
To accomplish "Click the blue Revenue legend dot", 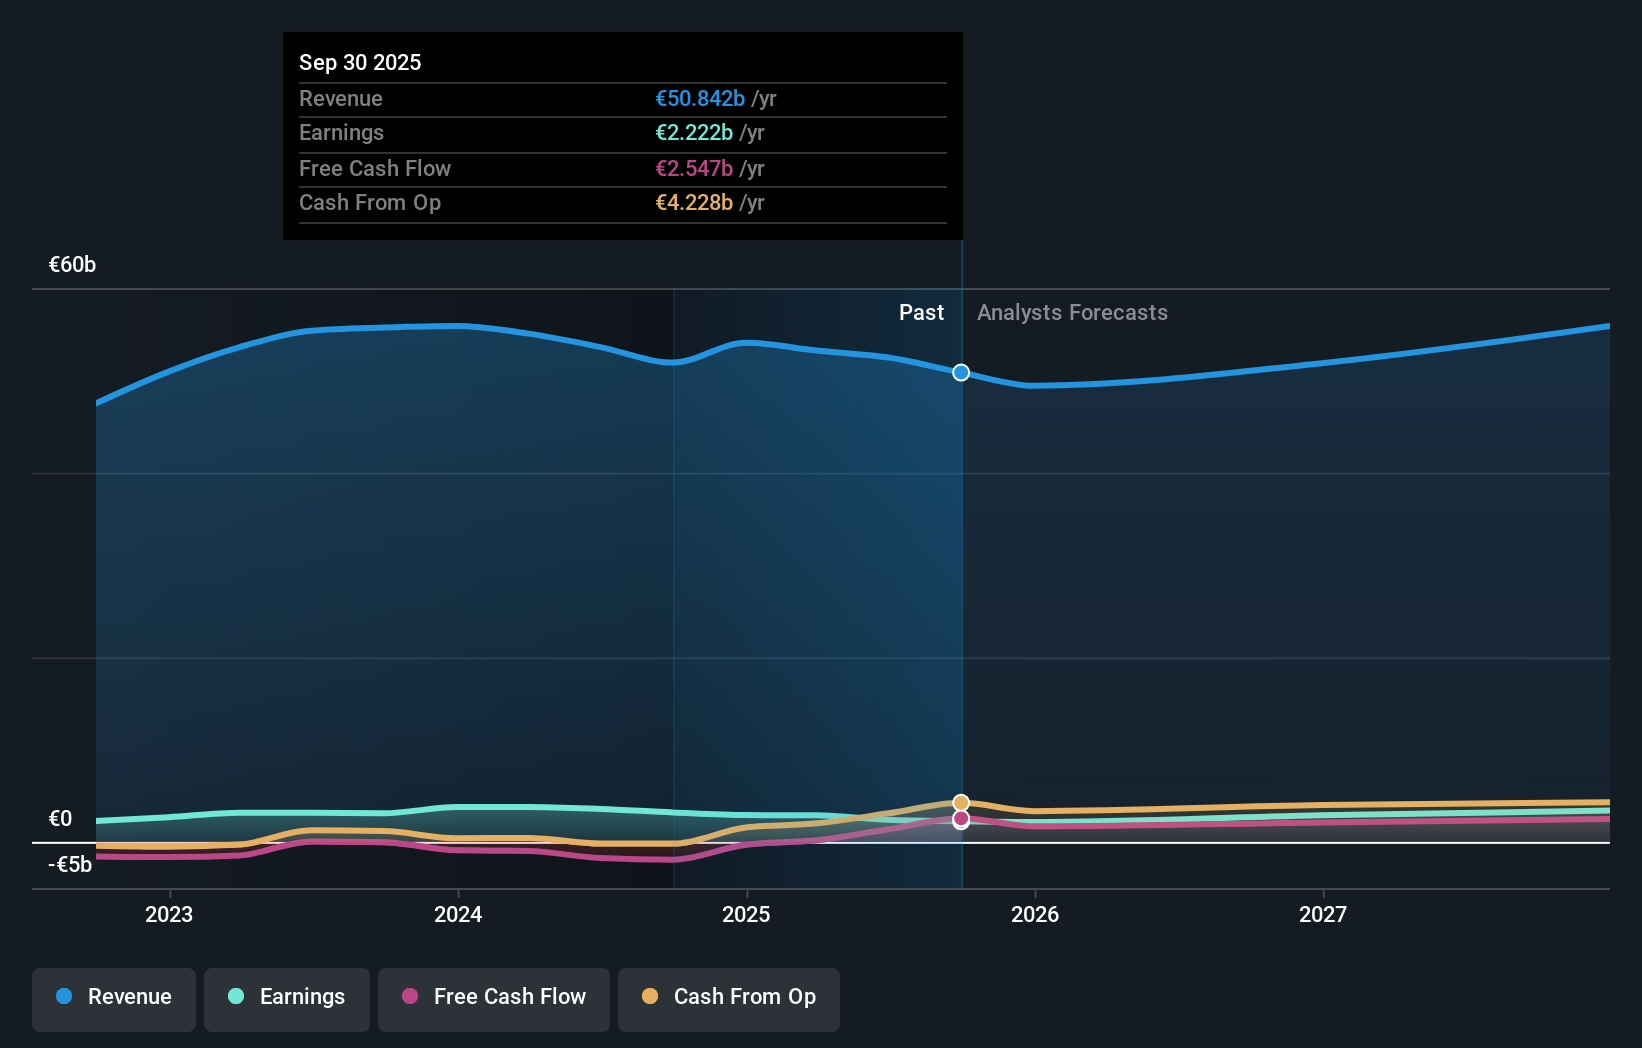I will tap(62, 996).
